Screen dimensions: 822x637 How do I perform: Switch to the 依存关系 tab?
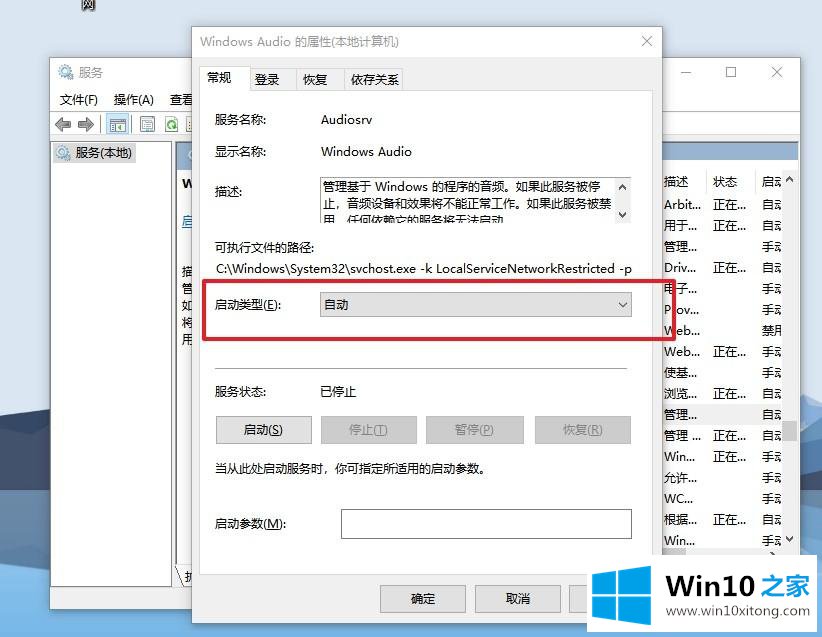[x=375, y=80]
